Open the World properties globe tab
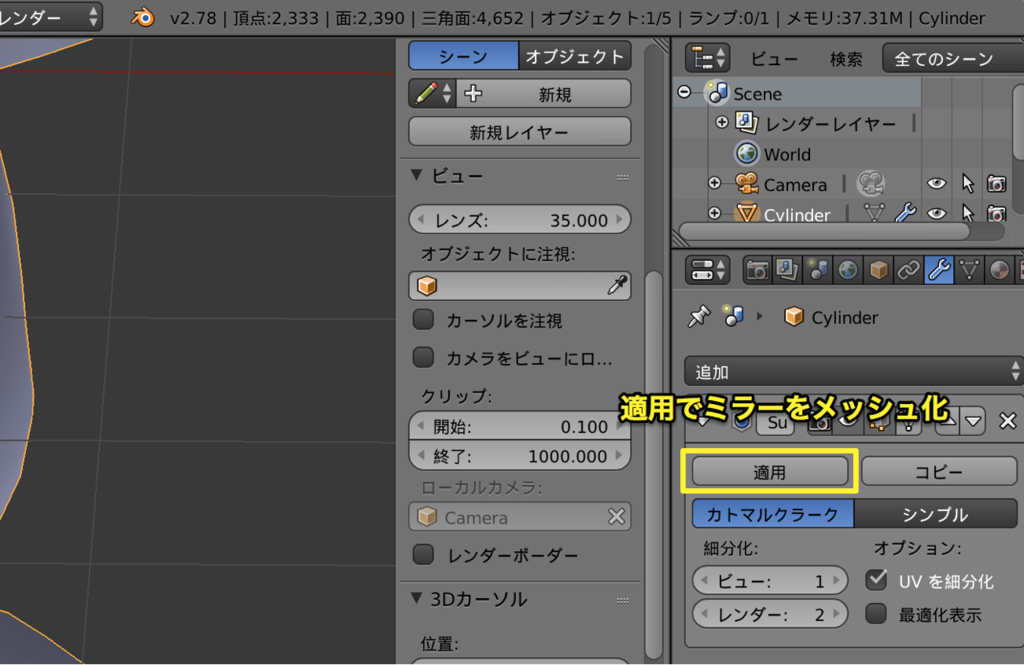This screenshot has height=665, width=1024. 848,270
